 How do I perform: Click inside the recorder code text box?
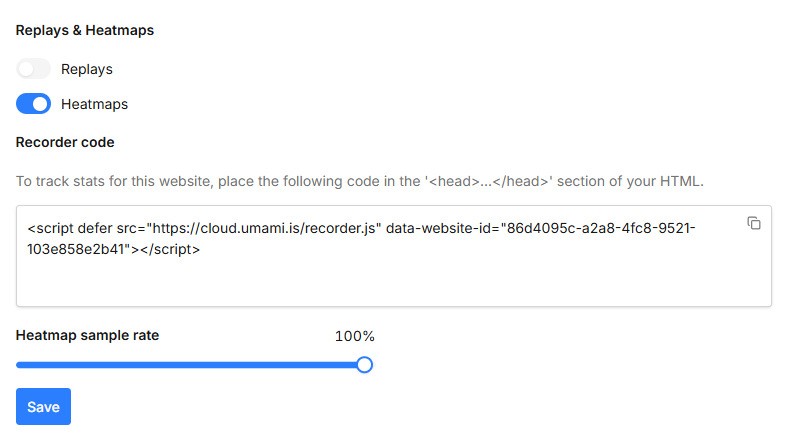[x=393, y=256]
